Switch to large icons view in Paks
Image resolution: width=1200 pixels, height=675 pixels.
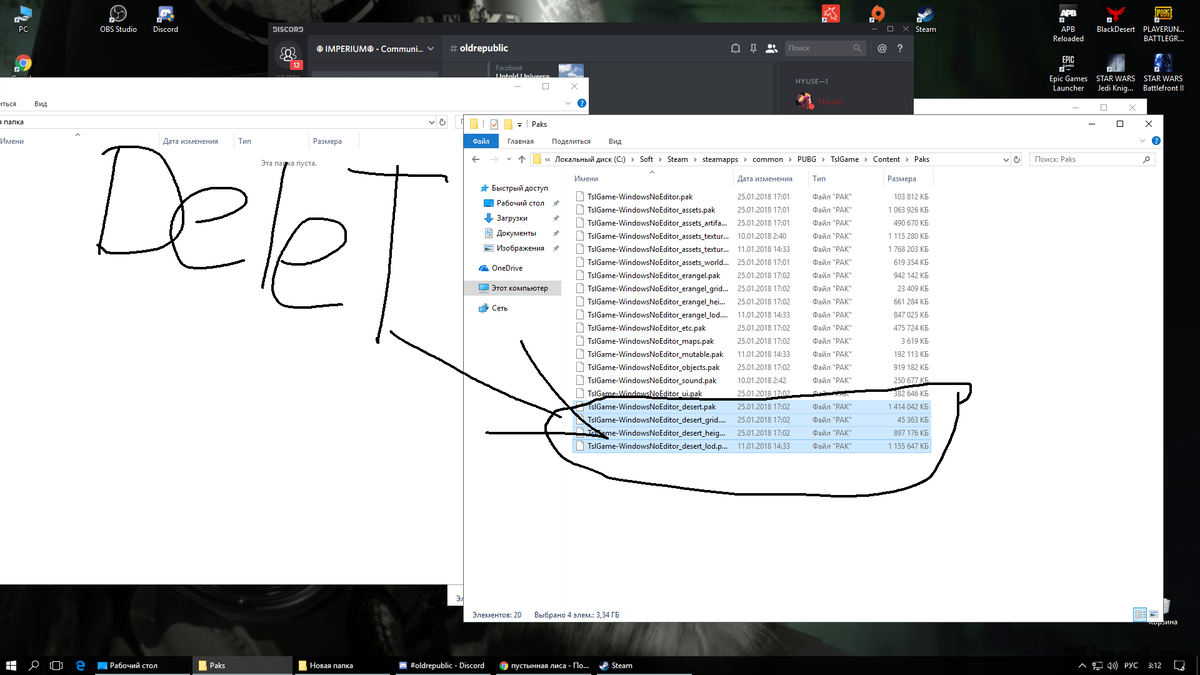[x=1154, y=614]
